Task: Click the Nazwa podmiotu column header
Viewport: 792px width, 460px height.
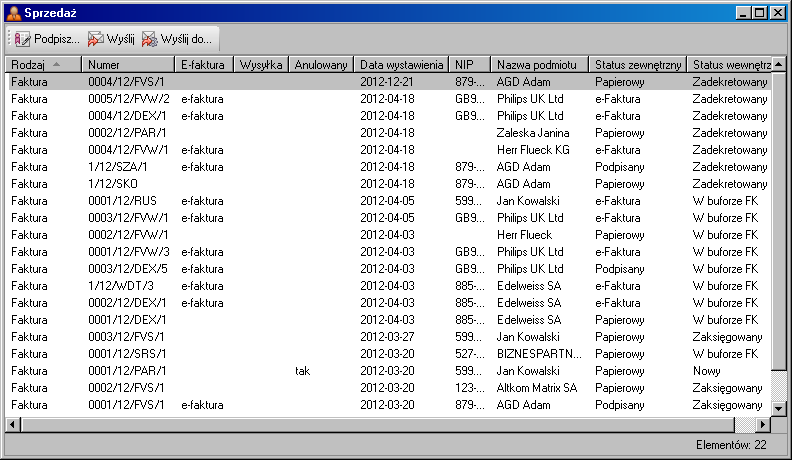Action: 537,64
